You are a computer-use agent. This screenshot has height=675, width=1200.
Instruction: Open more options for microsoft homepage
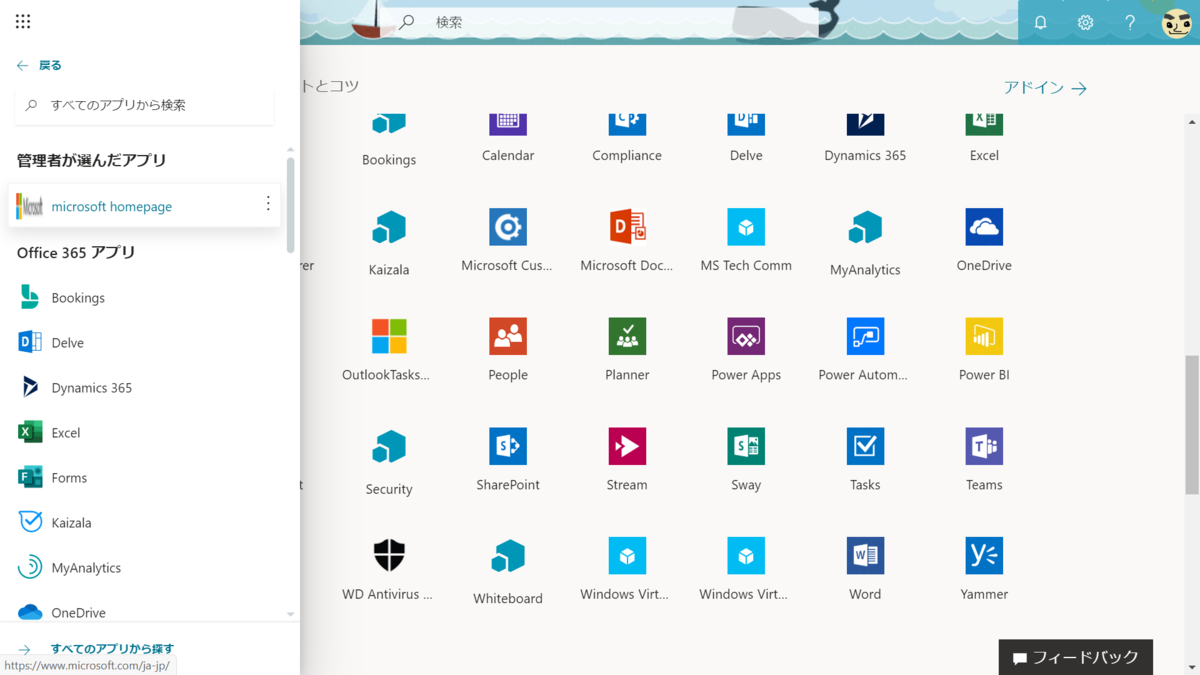pos(268,204)
